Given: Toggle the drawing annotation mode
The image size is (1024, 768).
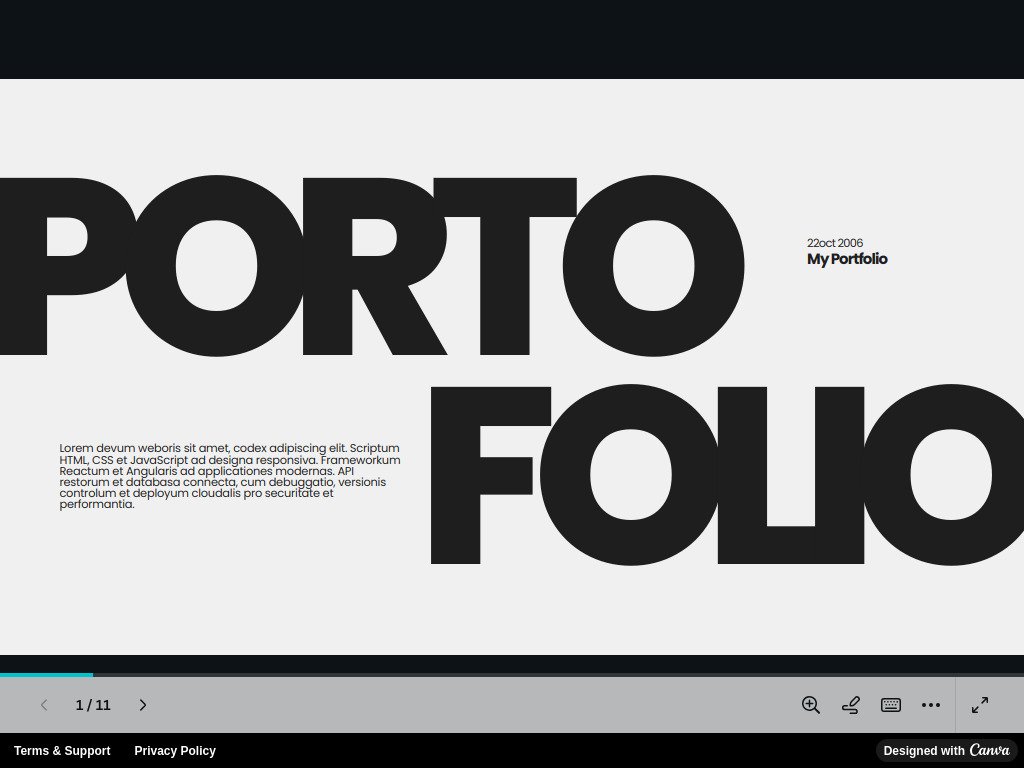Looking at the screenshot, I should pyautogui.click(x=850, y=705).
